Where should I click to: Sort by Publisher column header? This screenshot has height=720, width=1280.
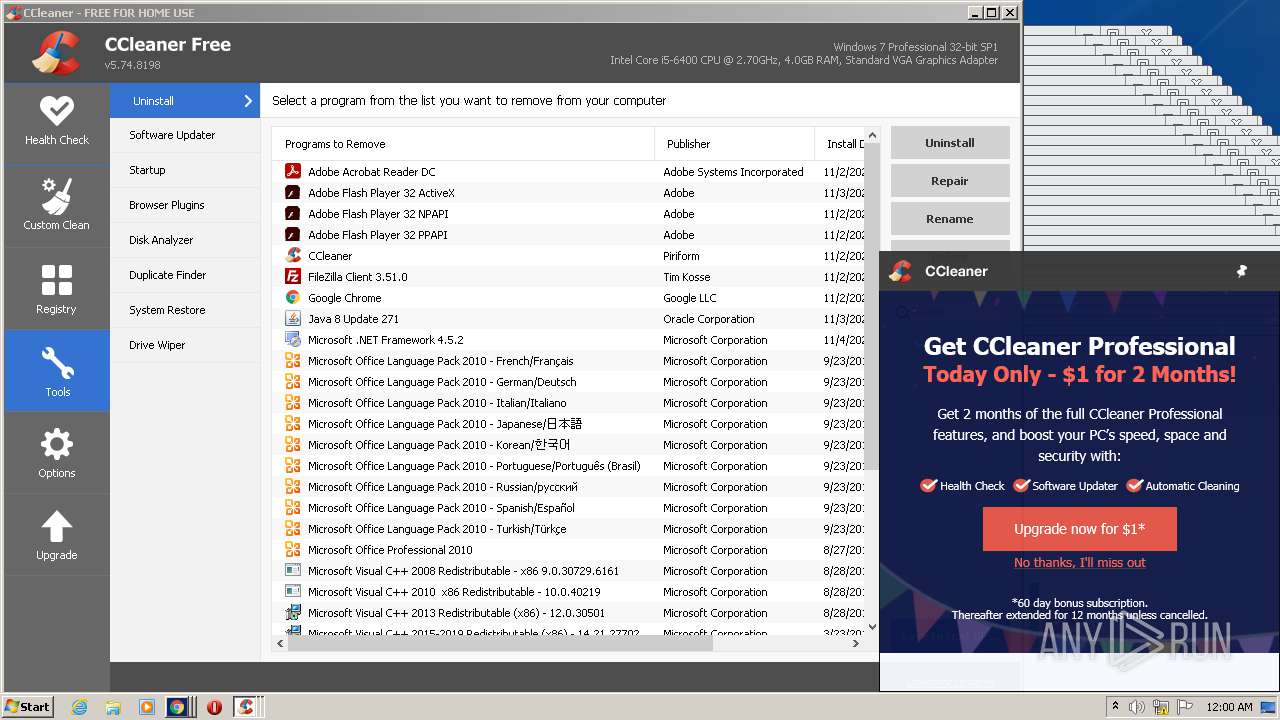(x=735, y=143)
